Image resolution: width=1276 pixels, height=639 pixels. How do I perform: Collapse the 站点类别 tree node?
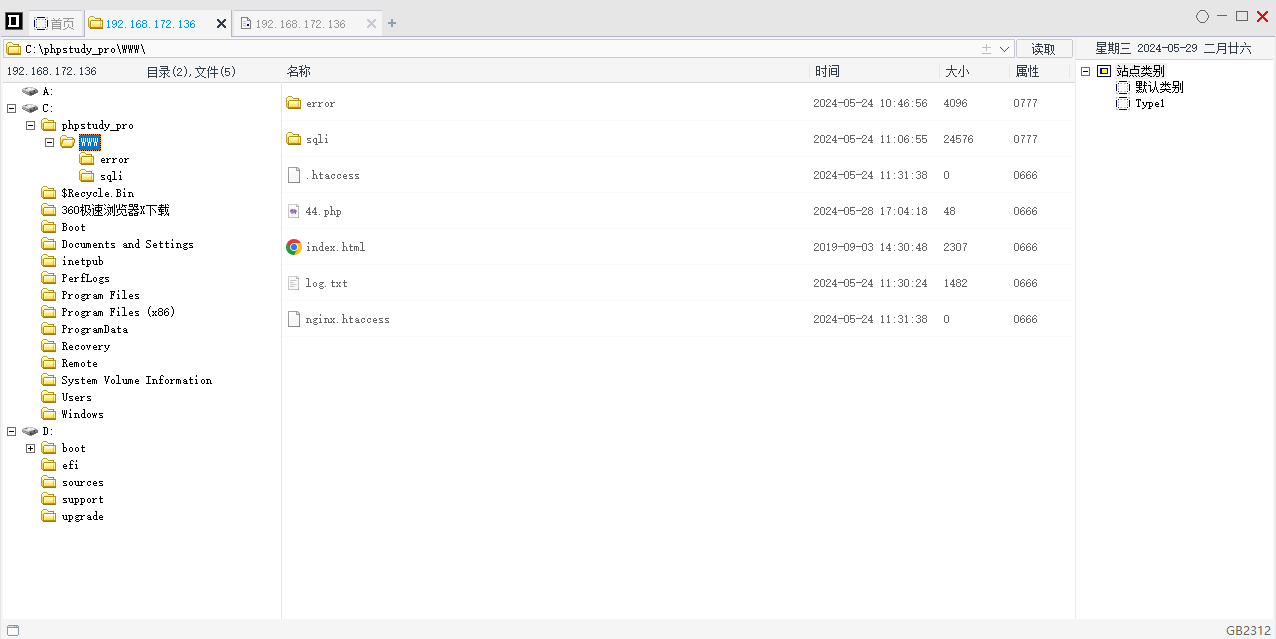[1085, 71]
